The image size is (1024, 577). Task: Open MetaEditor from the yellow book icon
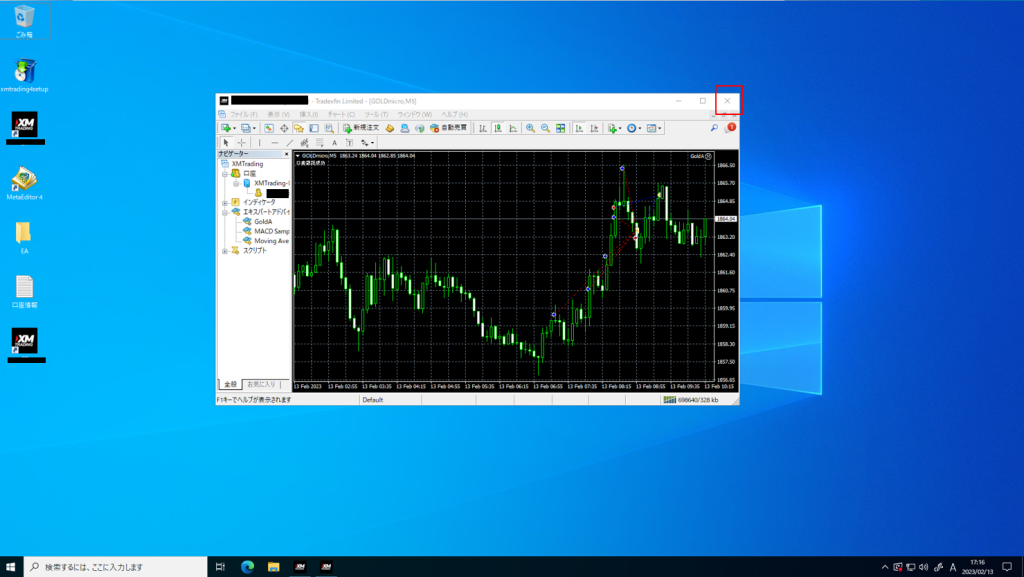(x=390, y=129)
